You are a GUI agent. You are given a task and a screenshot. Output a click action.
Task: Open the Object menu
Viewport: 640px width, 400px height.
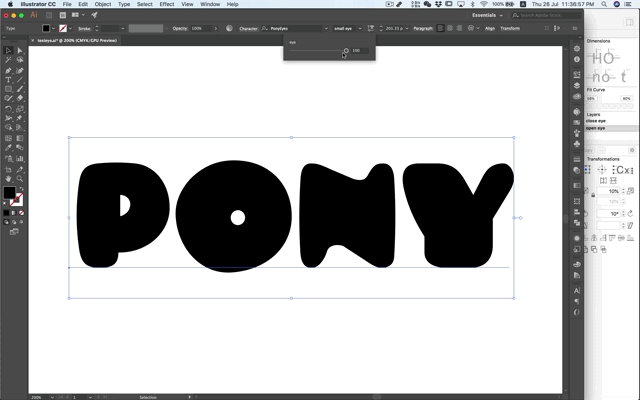(102, 4)
